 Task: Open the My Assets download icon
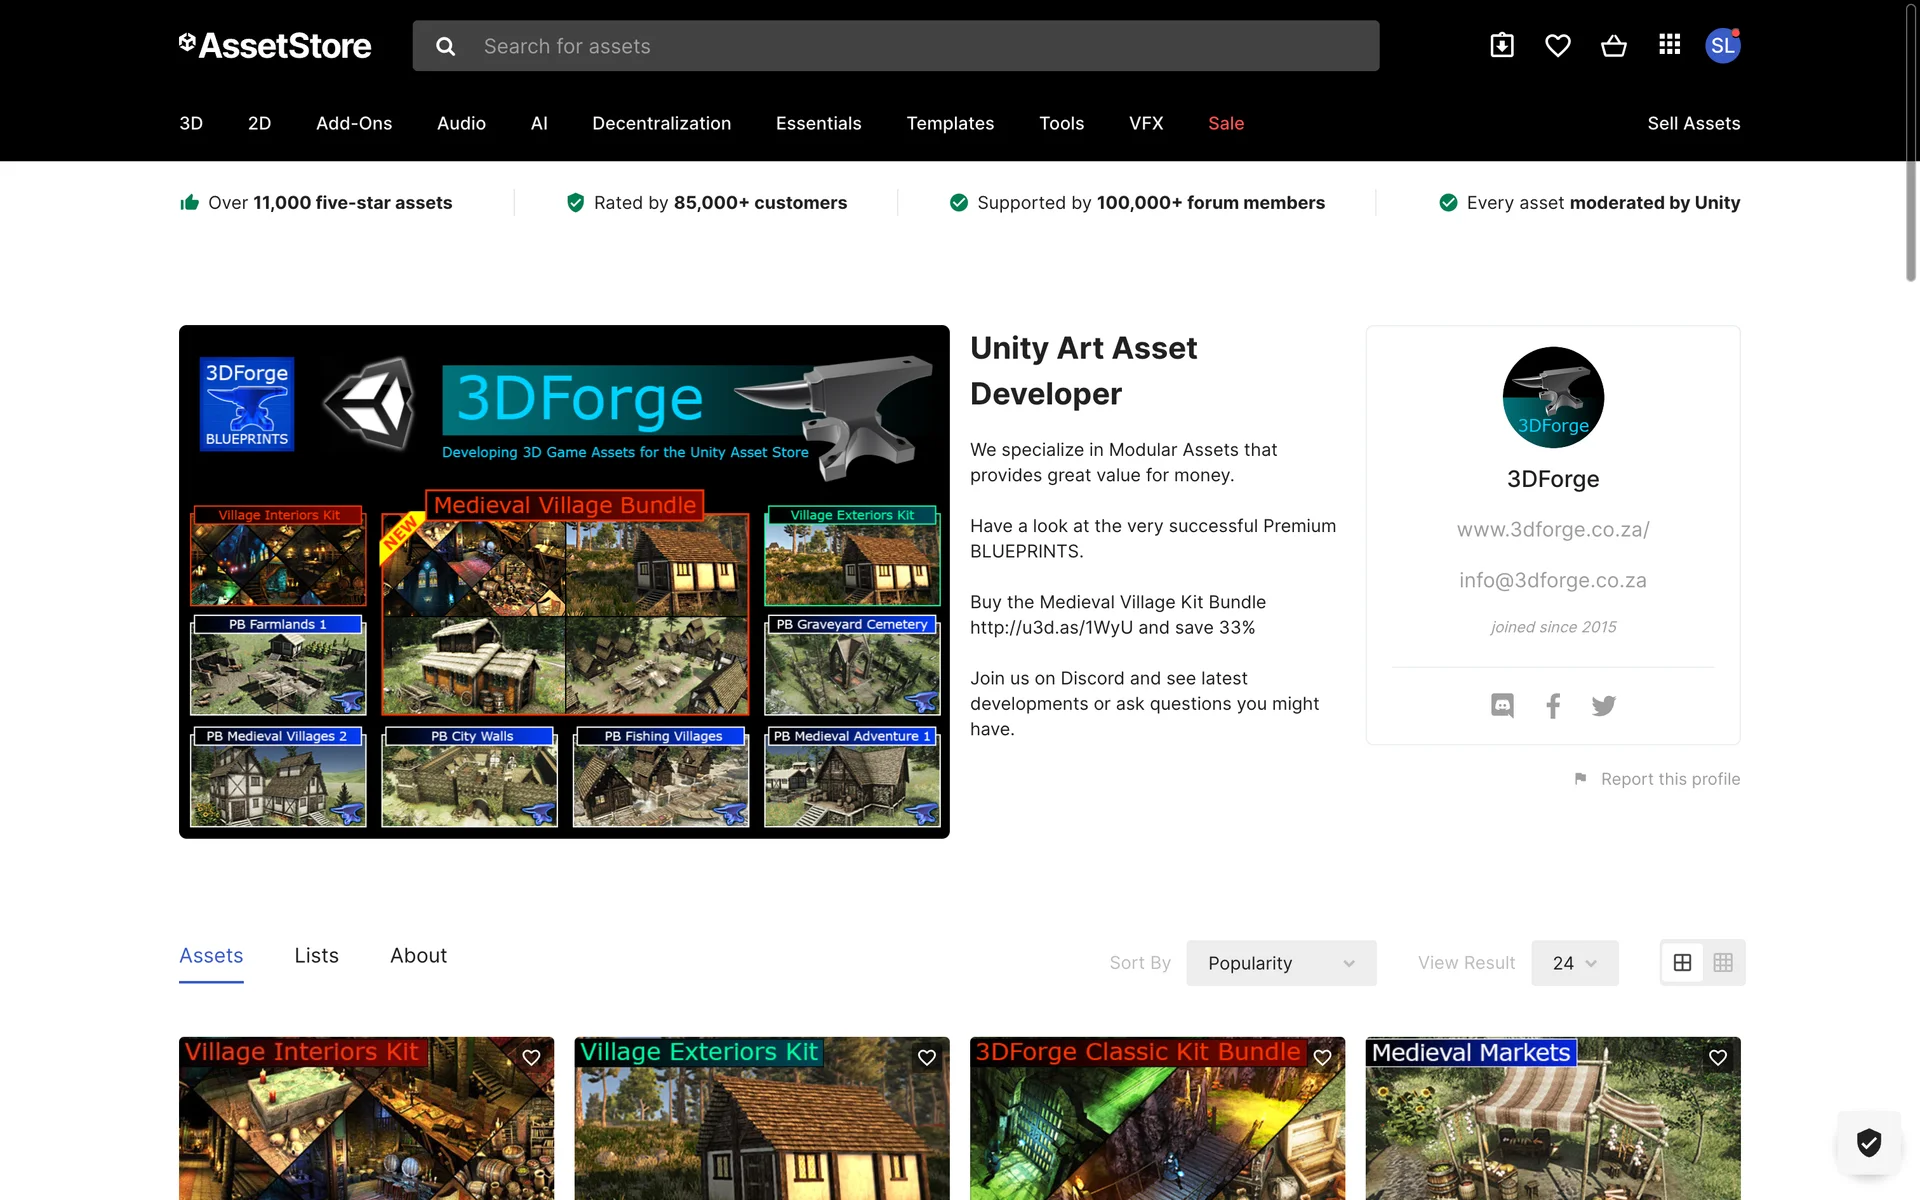[1502, 45]
